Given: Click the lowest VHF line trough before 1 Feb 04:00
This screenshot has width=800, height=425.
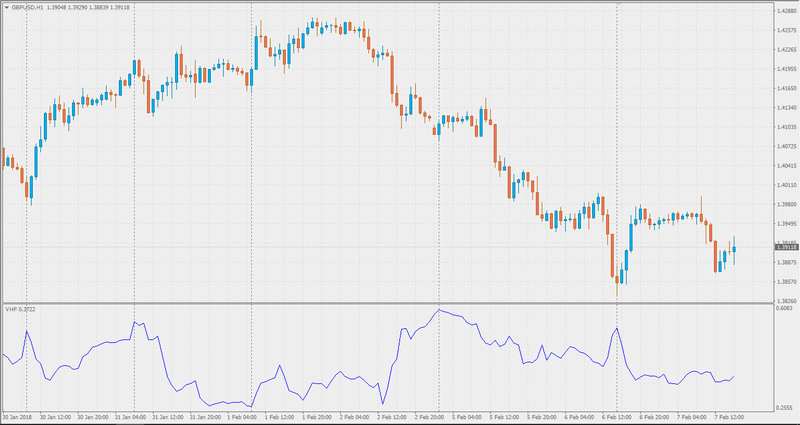Looking at the screenshot, I should pyautogui.click(x=251, y=407).
